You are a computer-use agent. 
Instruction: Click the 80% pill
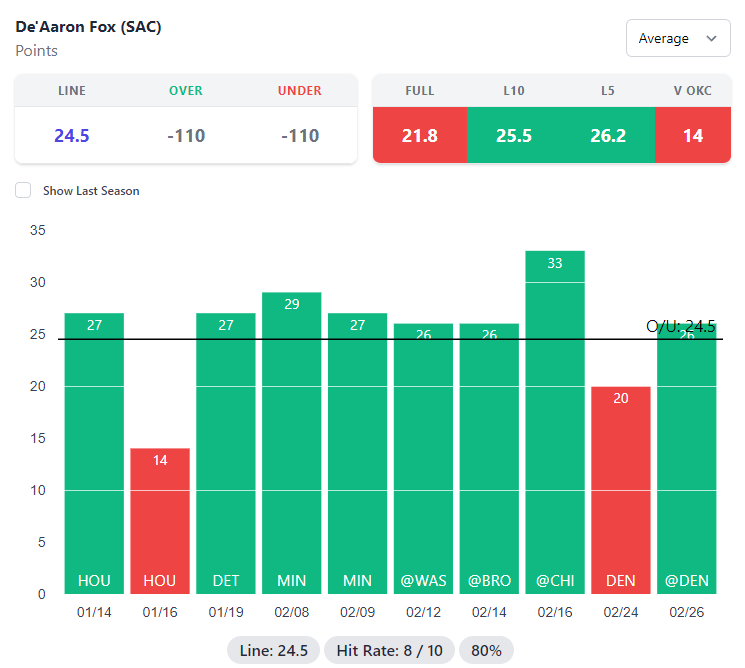(x=486, y=650)
